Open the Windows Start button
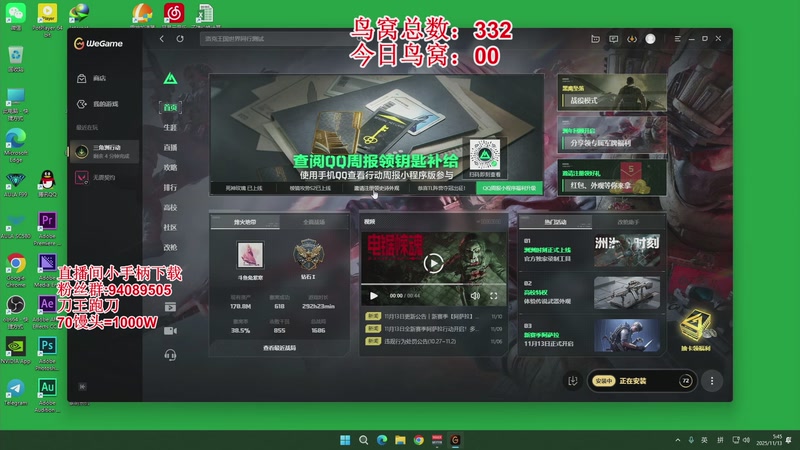The height and width of the screenshot is (450, 800). click(345, 440)
